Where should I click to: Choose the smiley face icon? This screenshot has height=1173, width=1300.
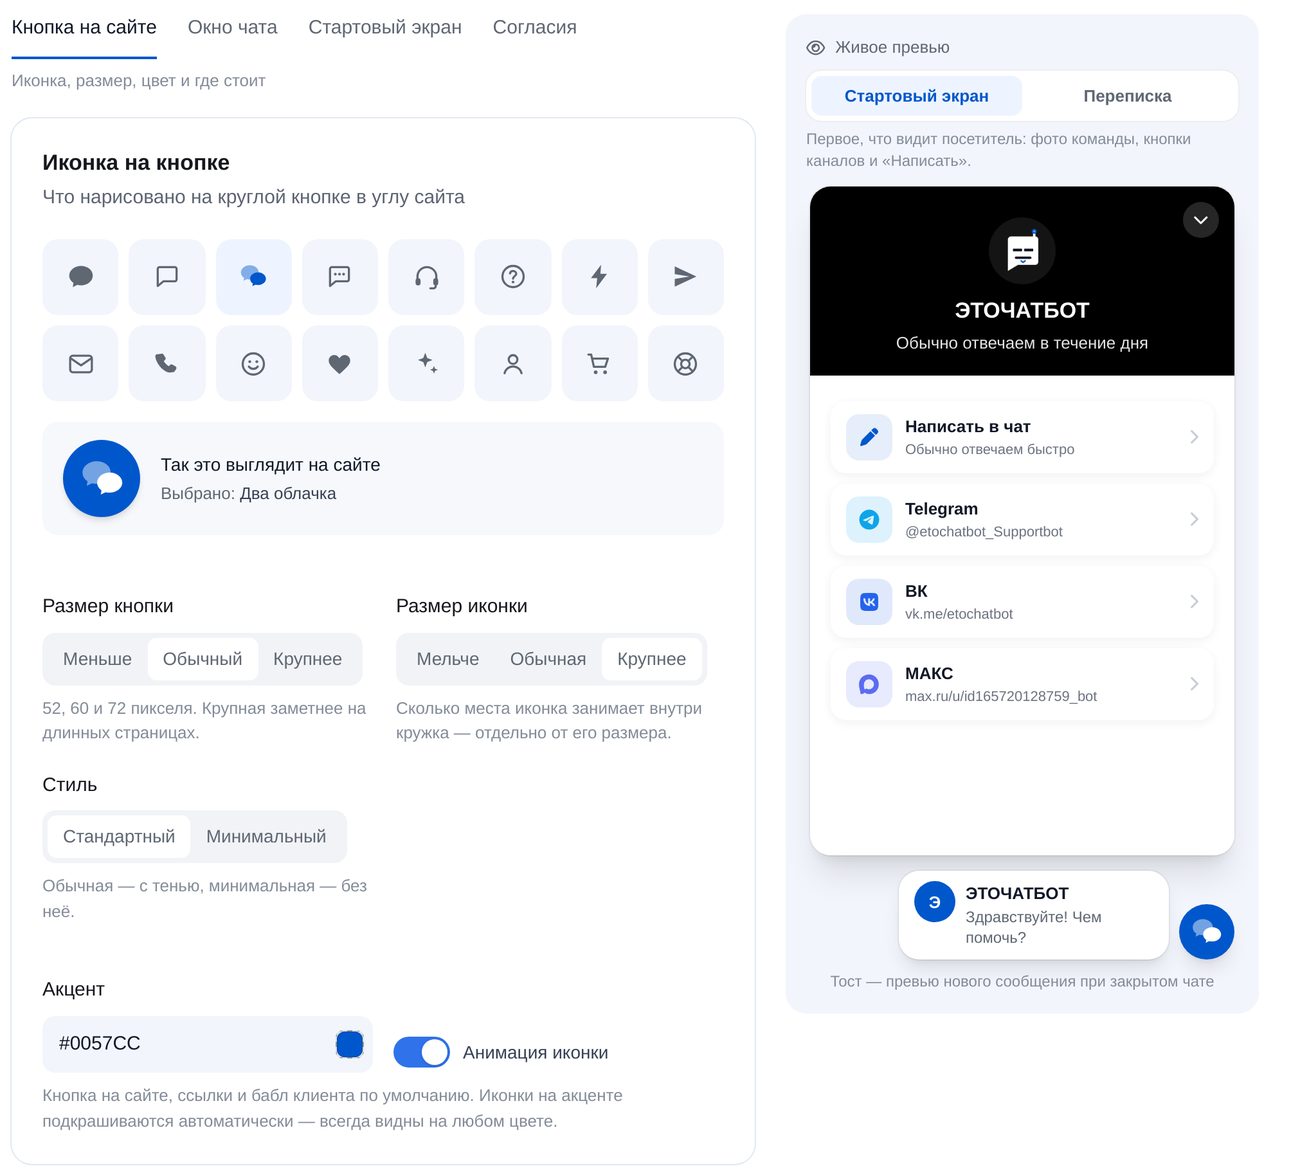pos(254,363)
